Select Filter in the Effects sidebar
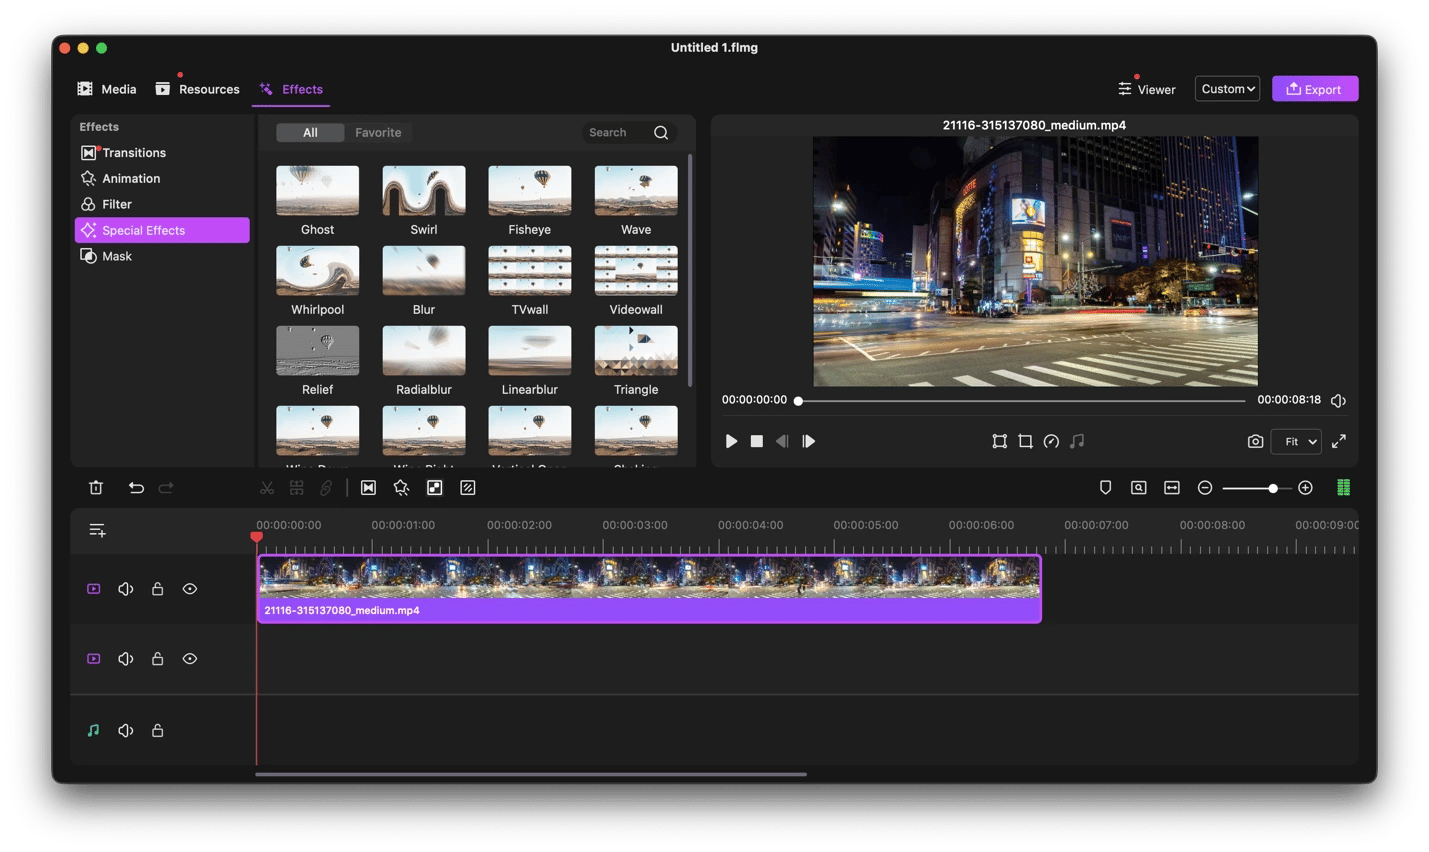 [x=162, y=204]
